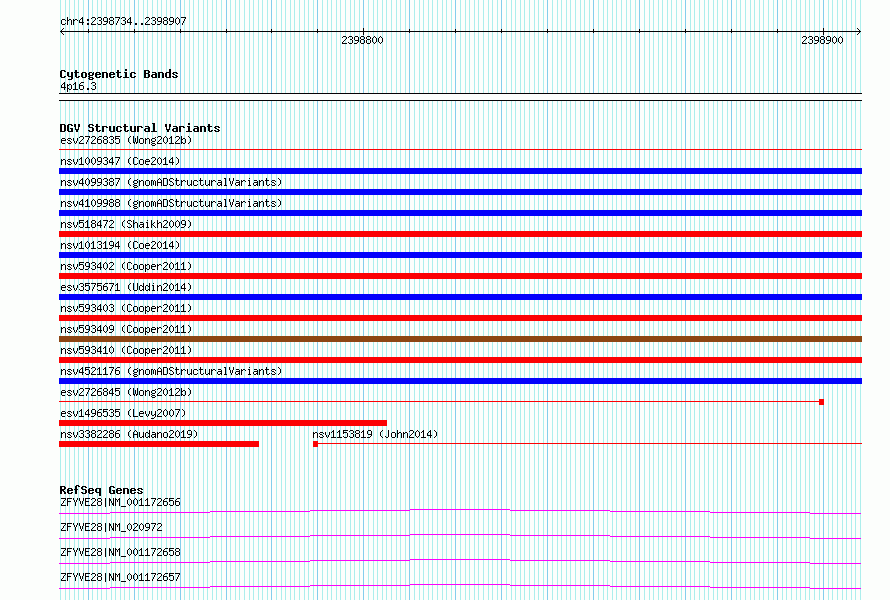
Task: Click variant label nsv518472 (Shaikh2009)
Action: pyautogui.click(x=126, y=224)
